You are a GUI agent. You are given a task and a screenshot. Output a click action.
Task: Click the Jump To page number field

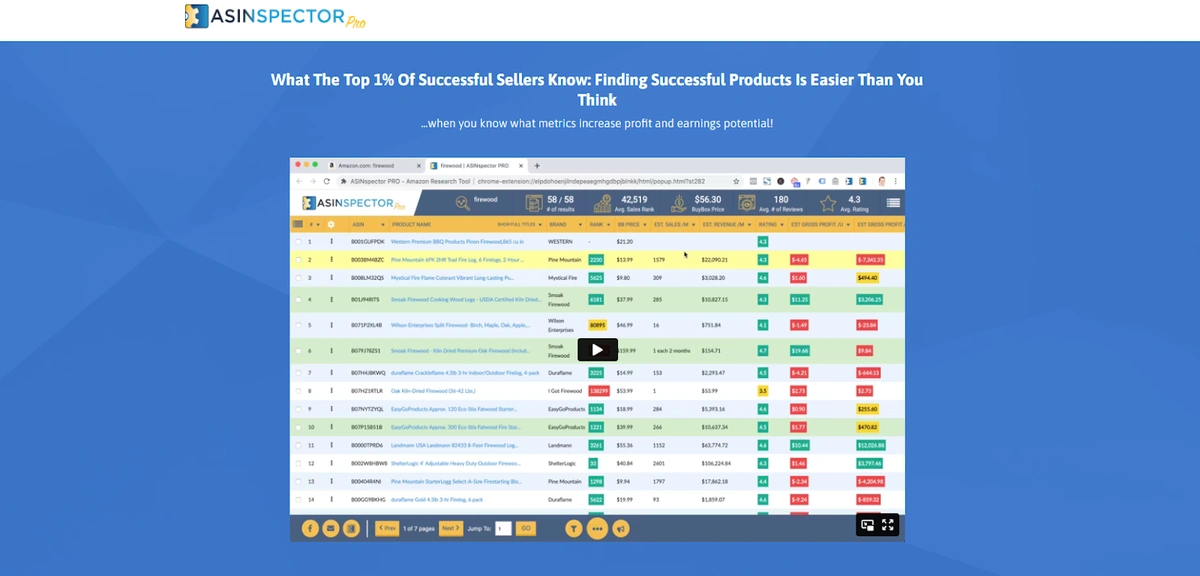[x=503, y=528]
